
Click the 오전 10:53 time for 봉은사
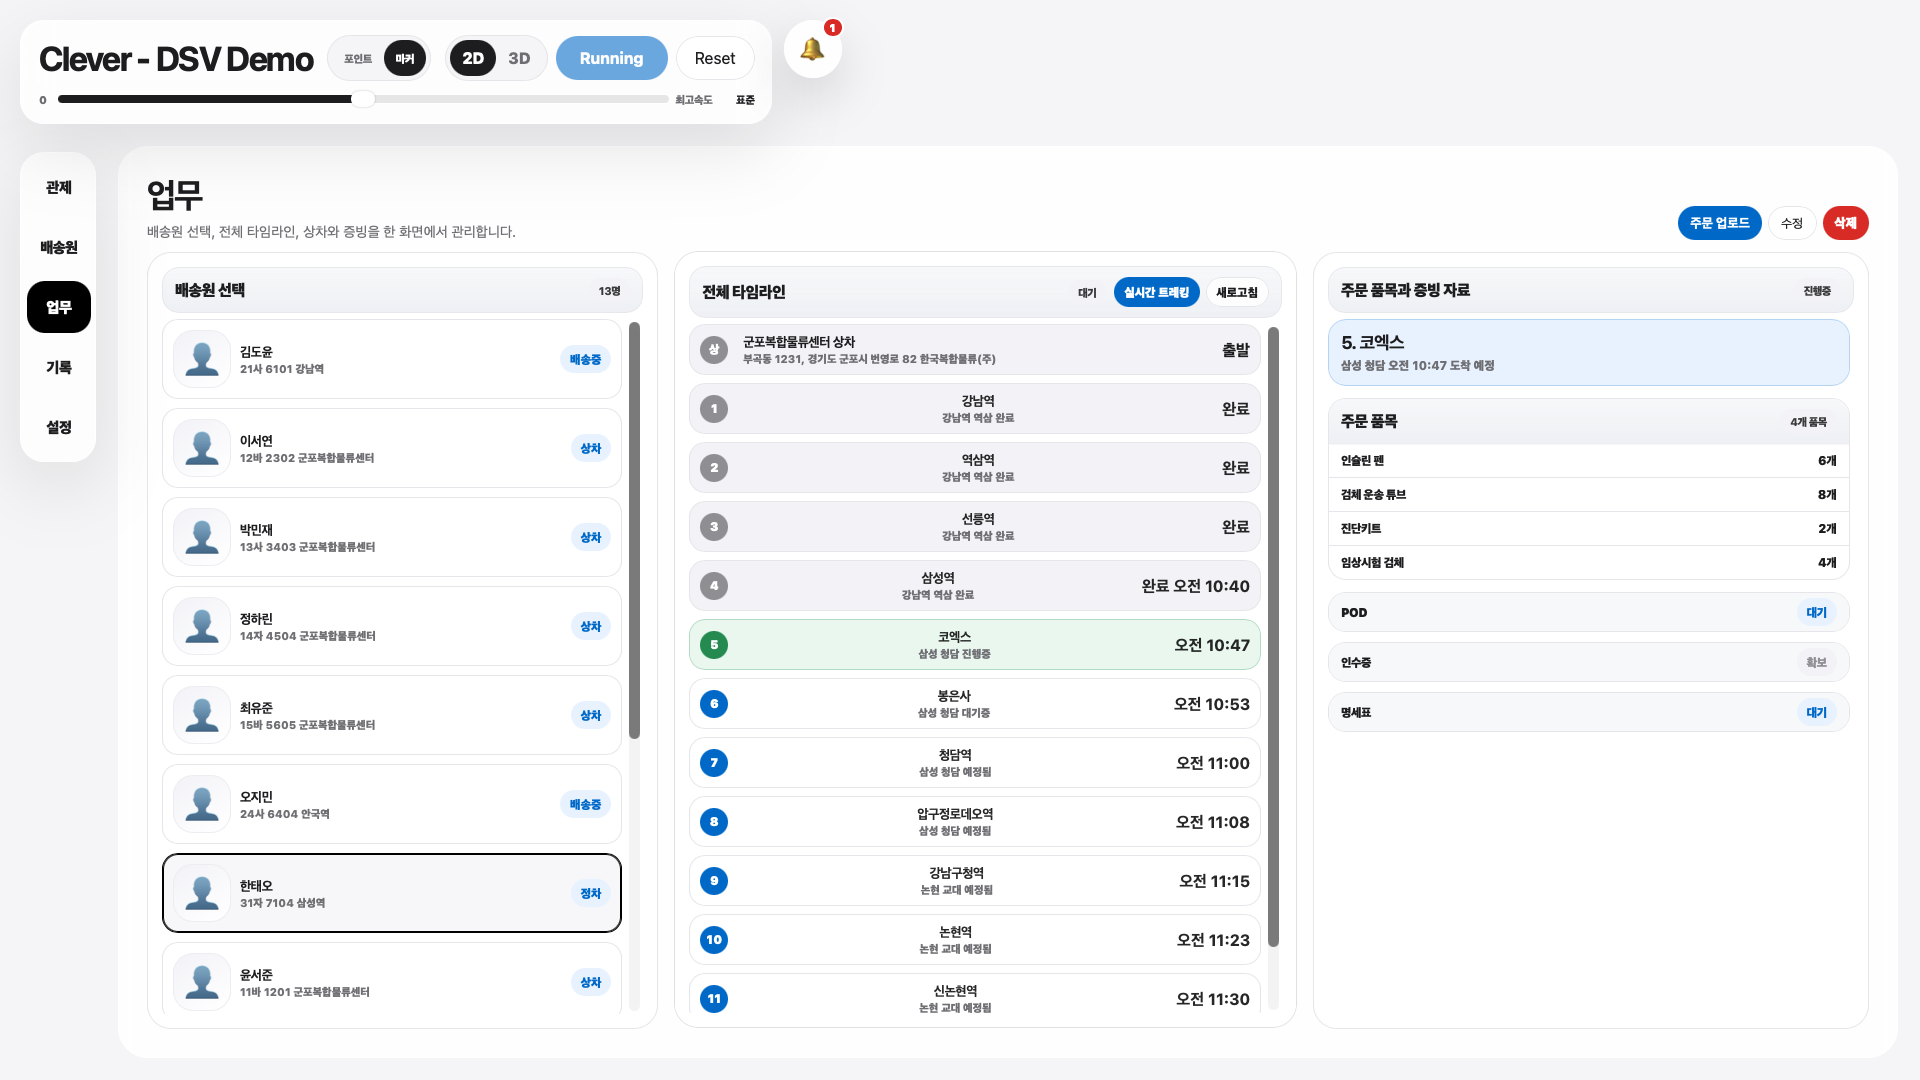tap(1212, 704)
